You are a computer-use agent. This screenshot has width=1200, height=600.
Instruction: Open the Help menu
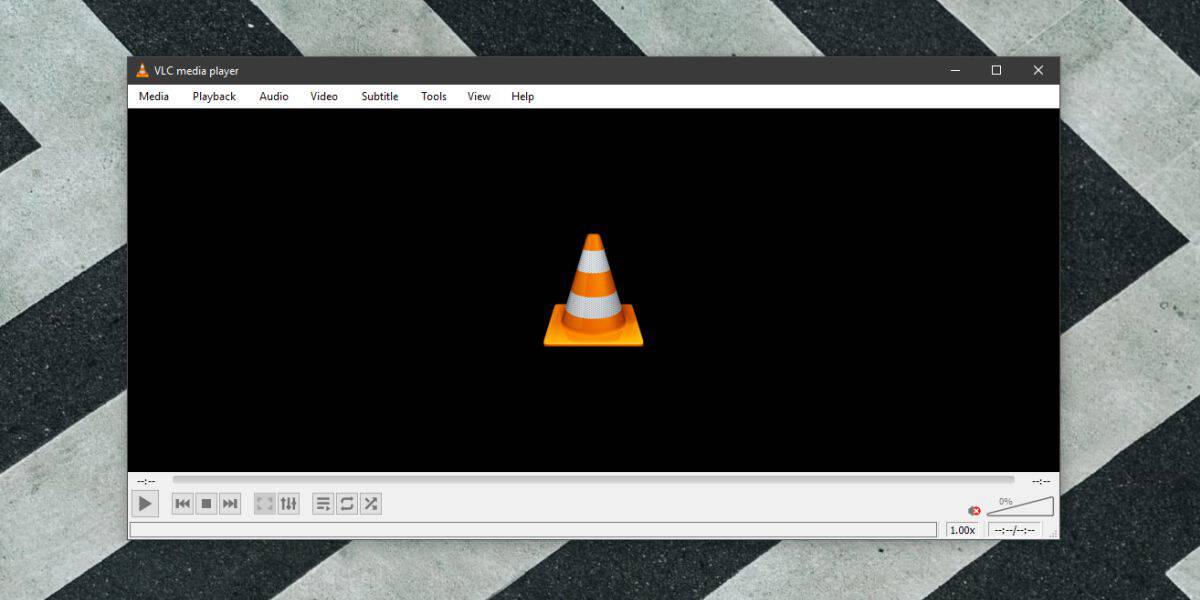[523, 96]
